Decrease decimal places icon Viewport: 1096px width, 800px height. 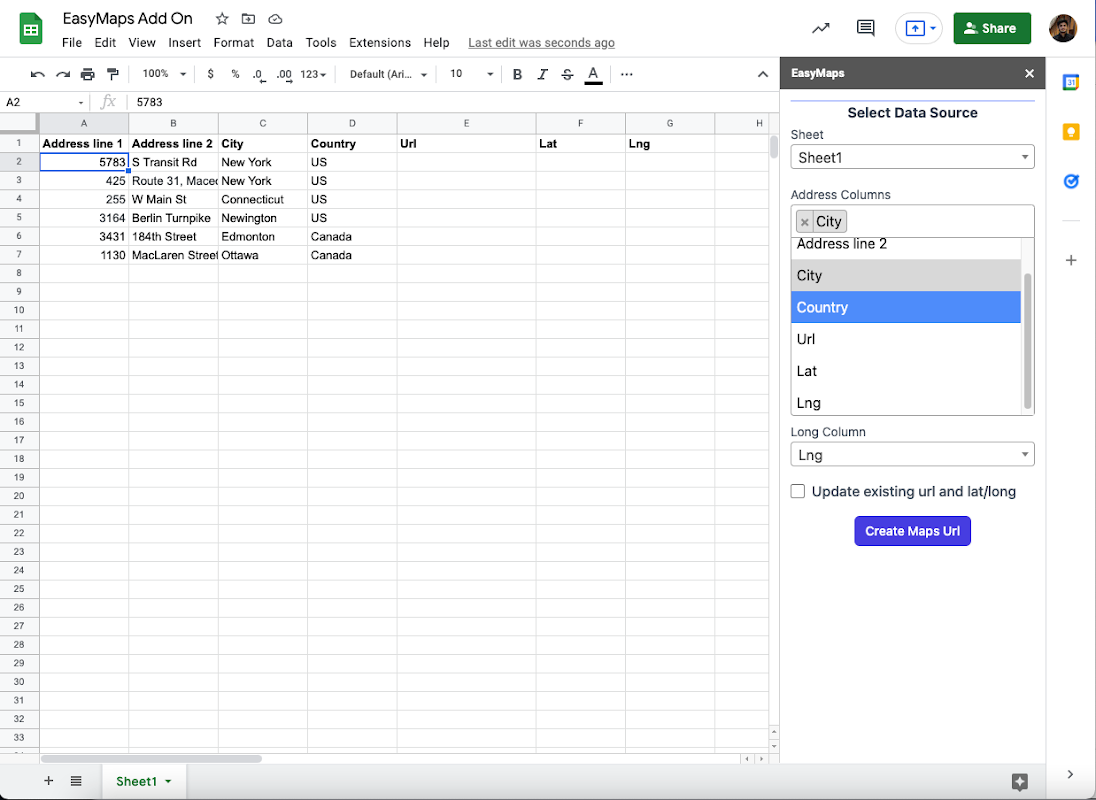259,75
